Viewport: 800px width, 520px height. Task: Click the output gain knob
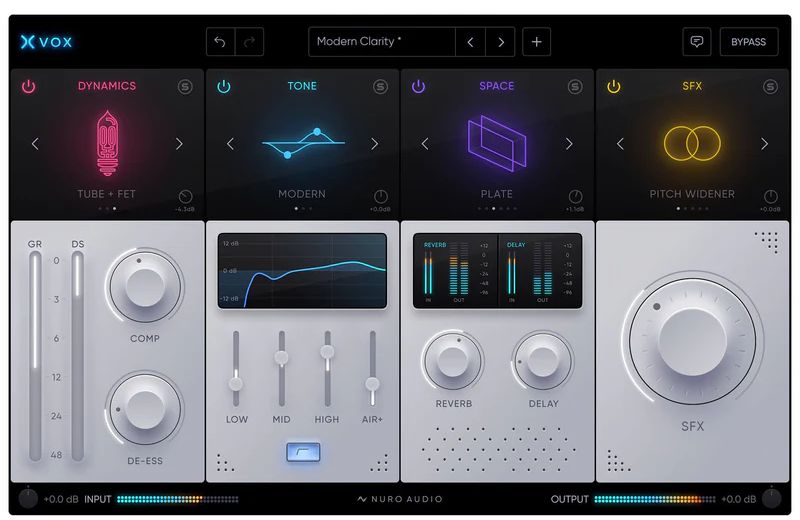pos(771,499)
